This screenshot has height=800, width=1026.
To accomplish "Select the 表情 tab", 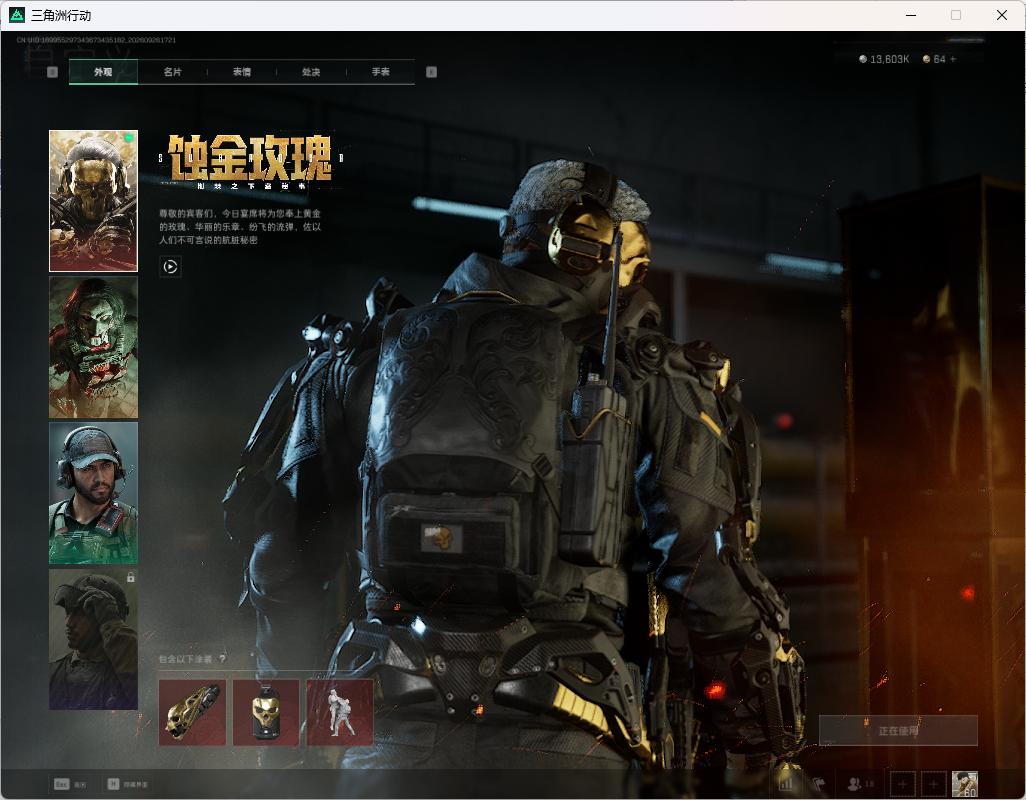I will tap(242, 72).
